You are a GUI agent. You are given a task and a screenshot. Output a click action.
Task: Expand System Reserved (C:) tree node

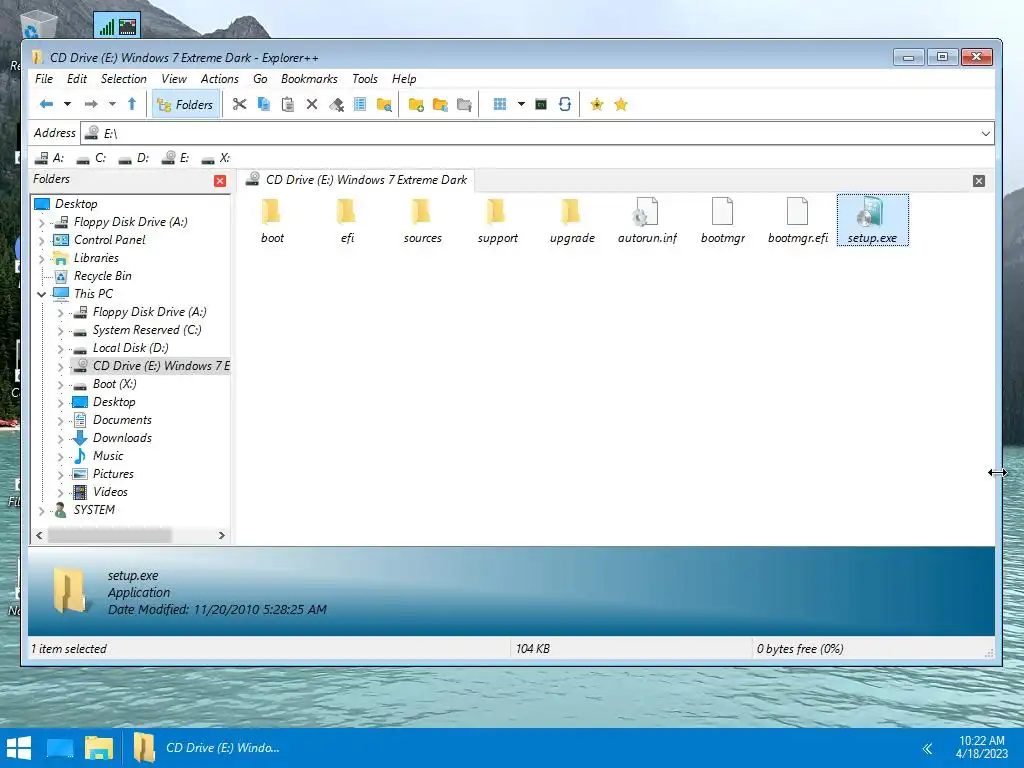tap(60, 330)
